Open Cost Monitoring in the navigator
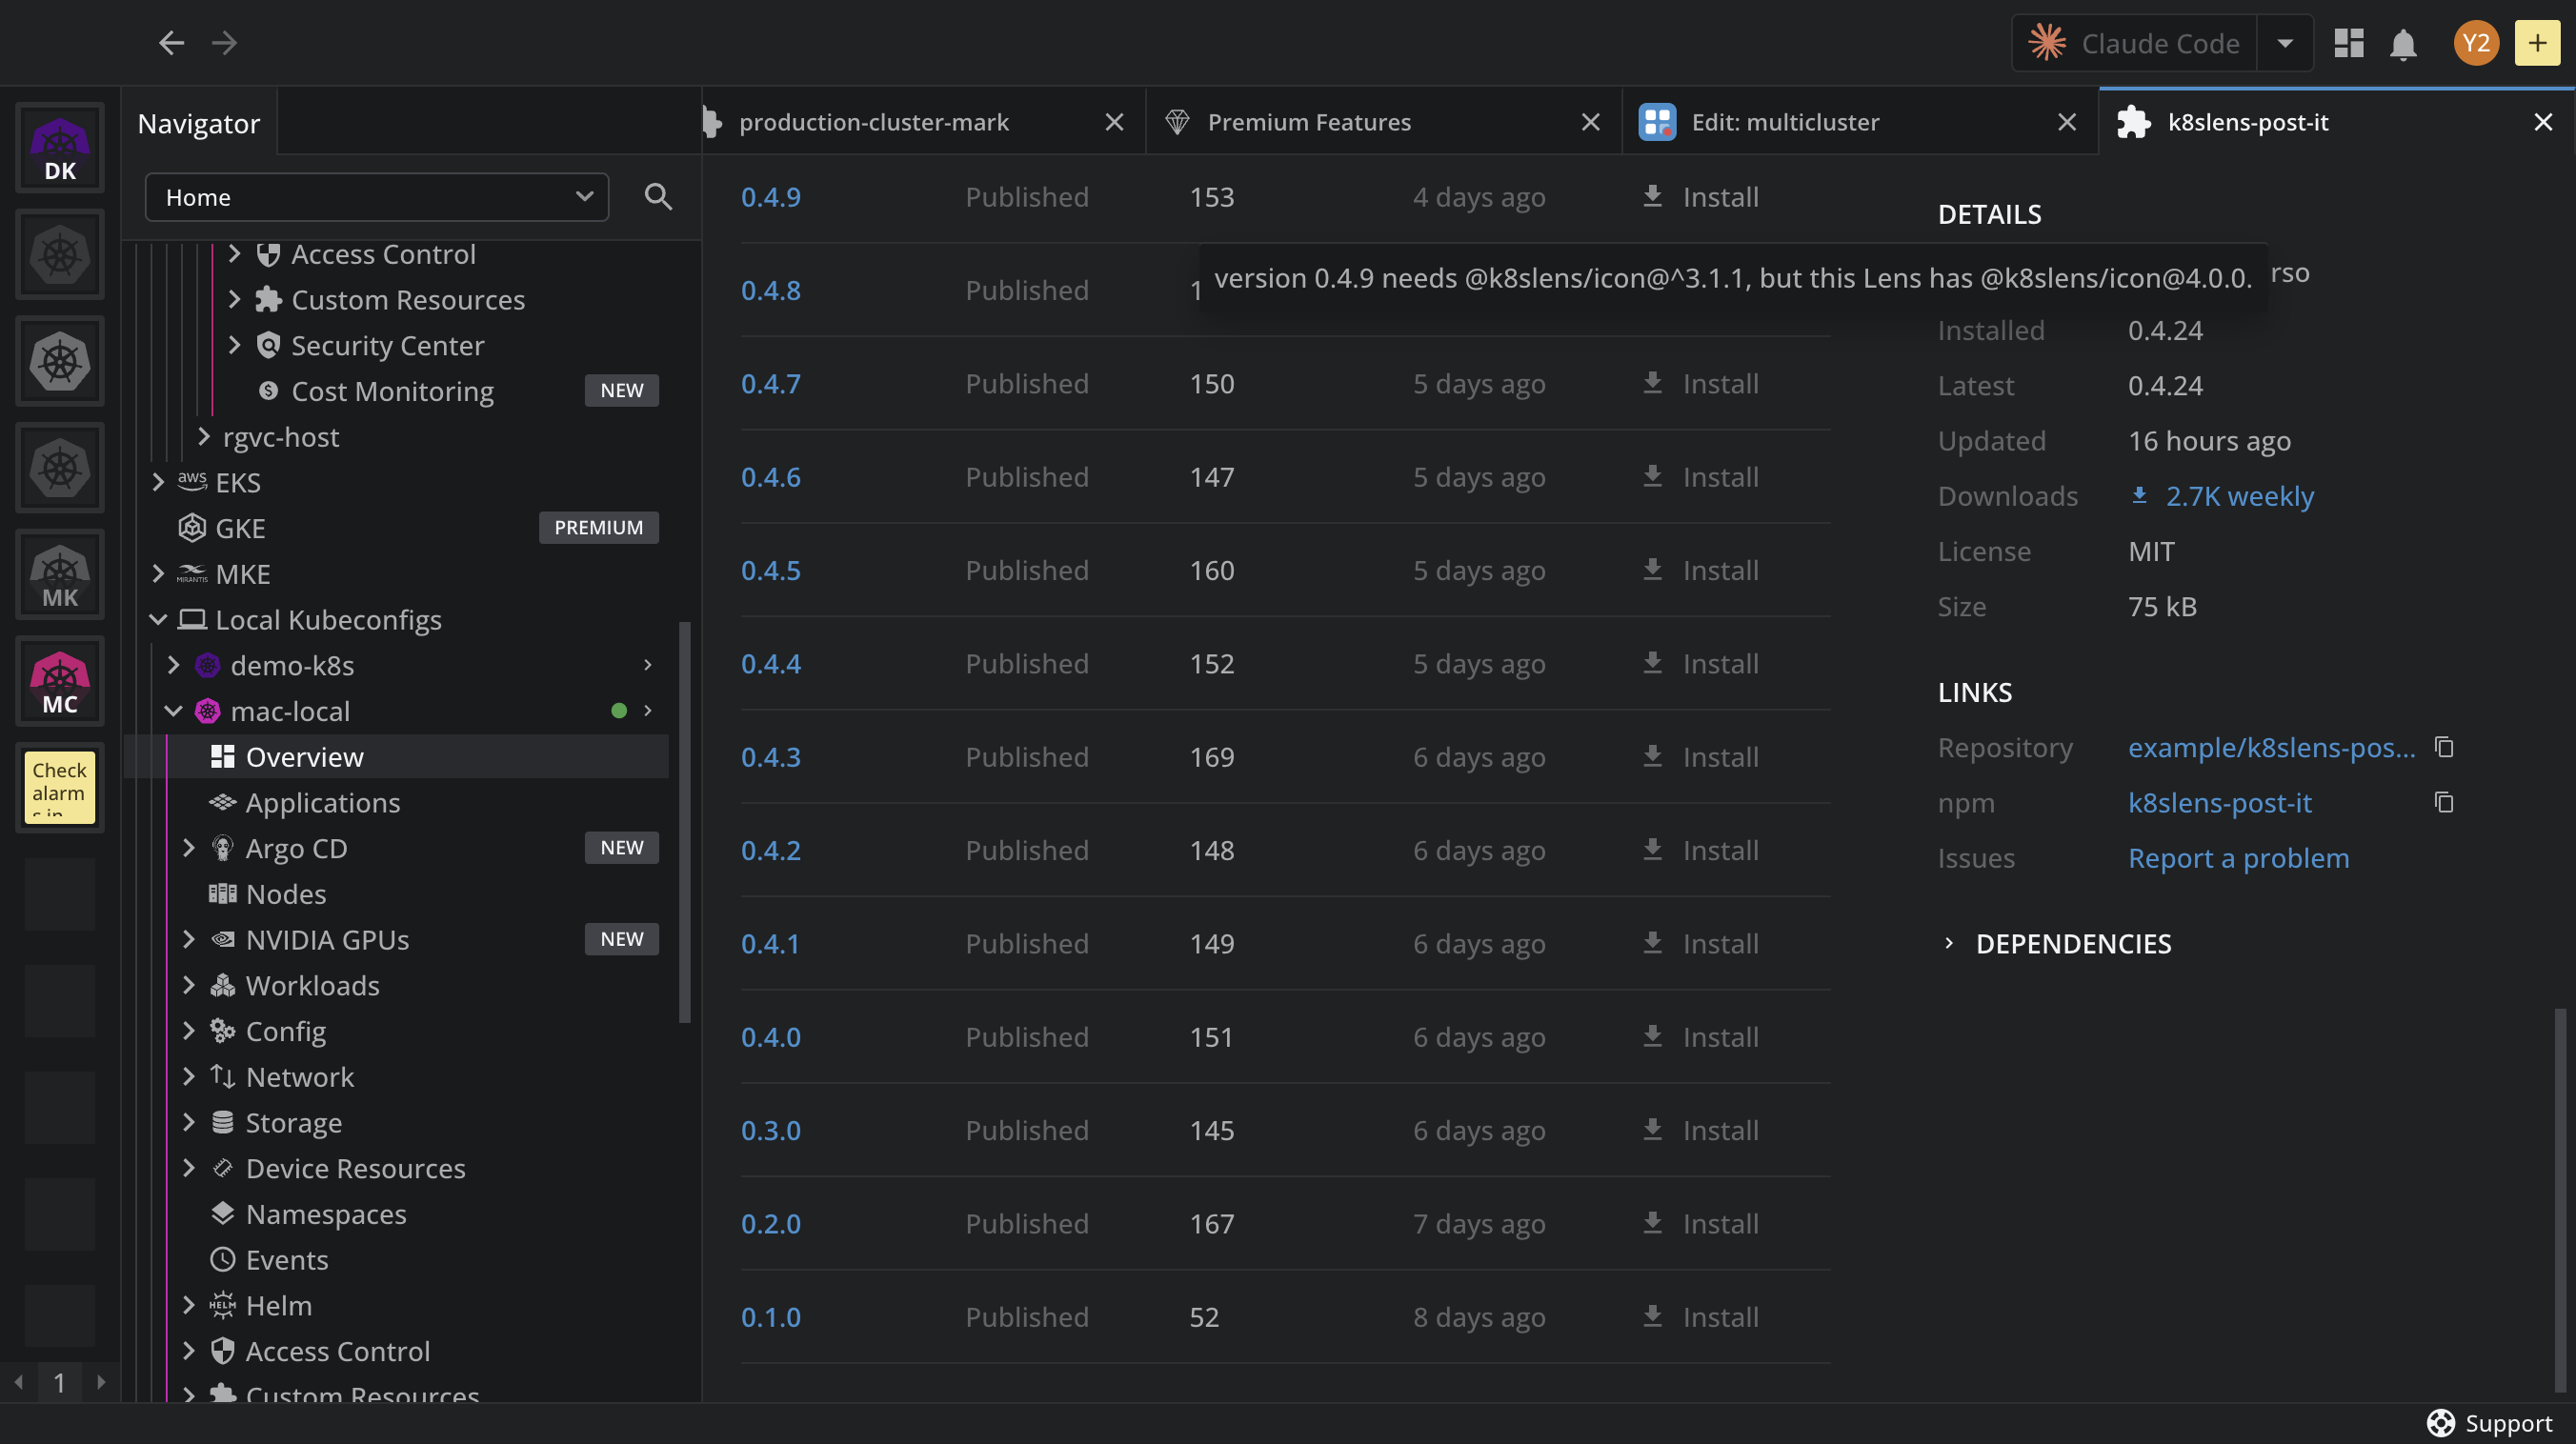 pos(392,391)
